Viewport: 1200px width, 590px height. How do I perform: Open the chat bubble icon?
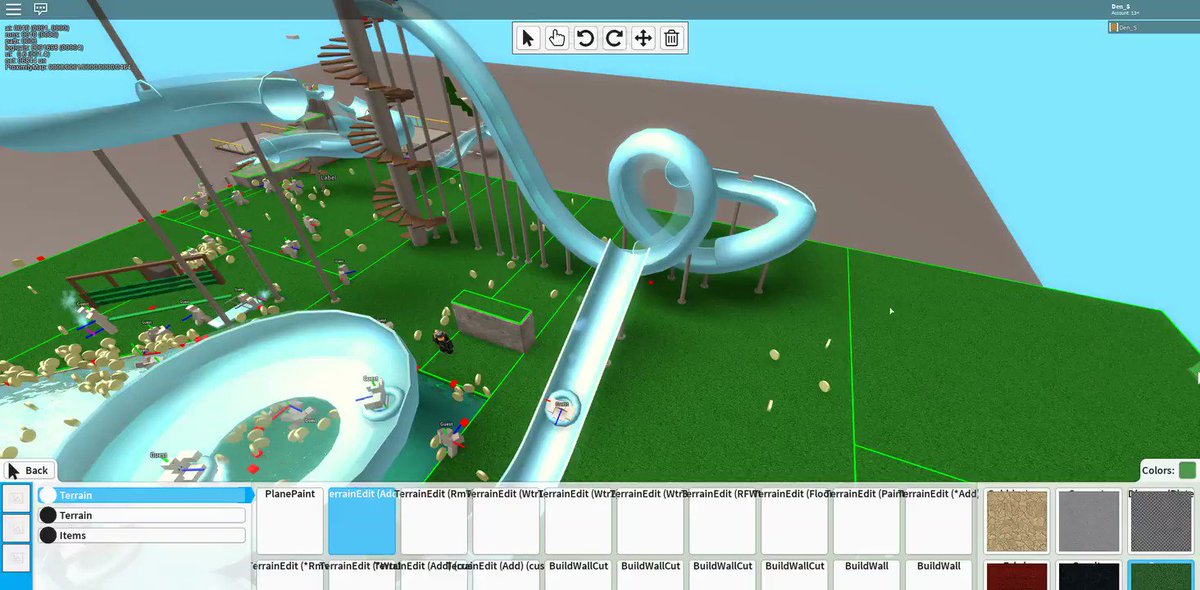pyautogui.click(x=40, y=9)
